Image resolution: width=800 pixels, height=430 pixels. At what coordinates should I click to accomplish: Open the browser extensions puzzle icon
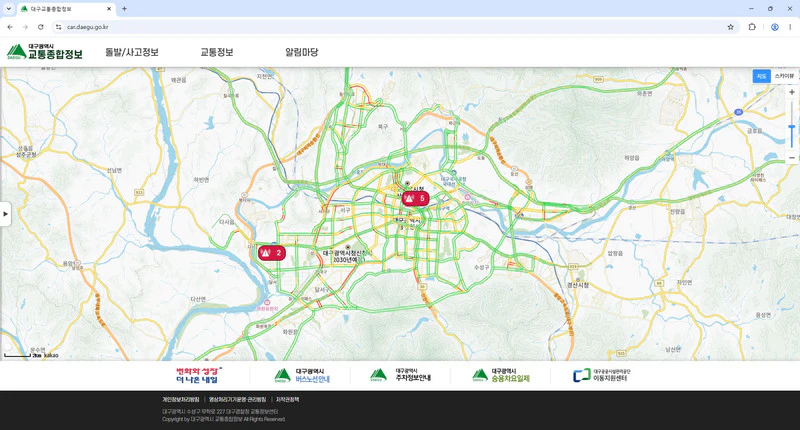pos(752,27)
